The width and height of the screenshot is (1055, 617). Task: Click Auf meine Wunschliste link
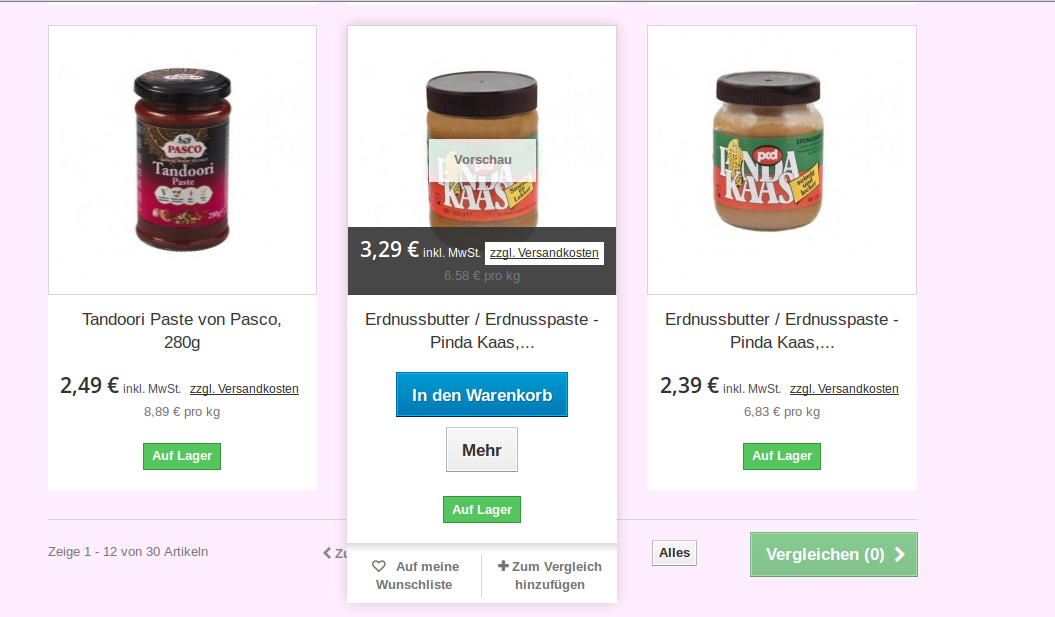(416, 575)
